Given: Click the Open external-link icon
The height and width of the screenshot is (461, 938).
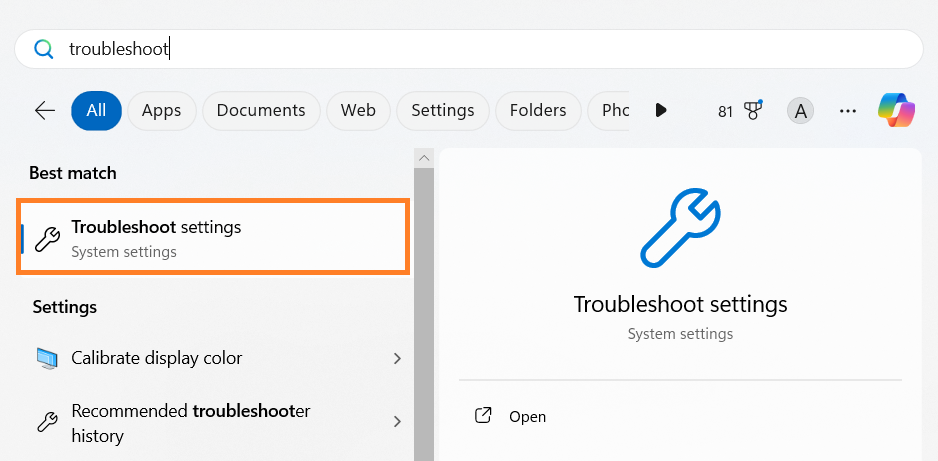Looking at the screenshot, I should tap(483, 416).
